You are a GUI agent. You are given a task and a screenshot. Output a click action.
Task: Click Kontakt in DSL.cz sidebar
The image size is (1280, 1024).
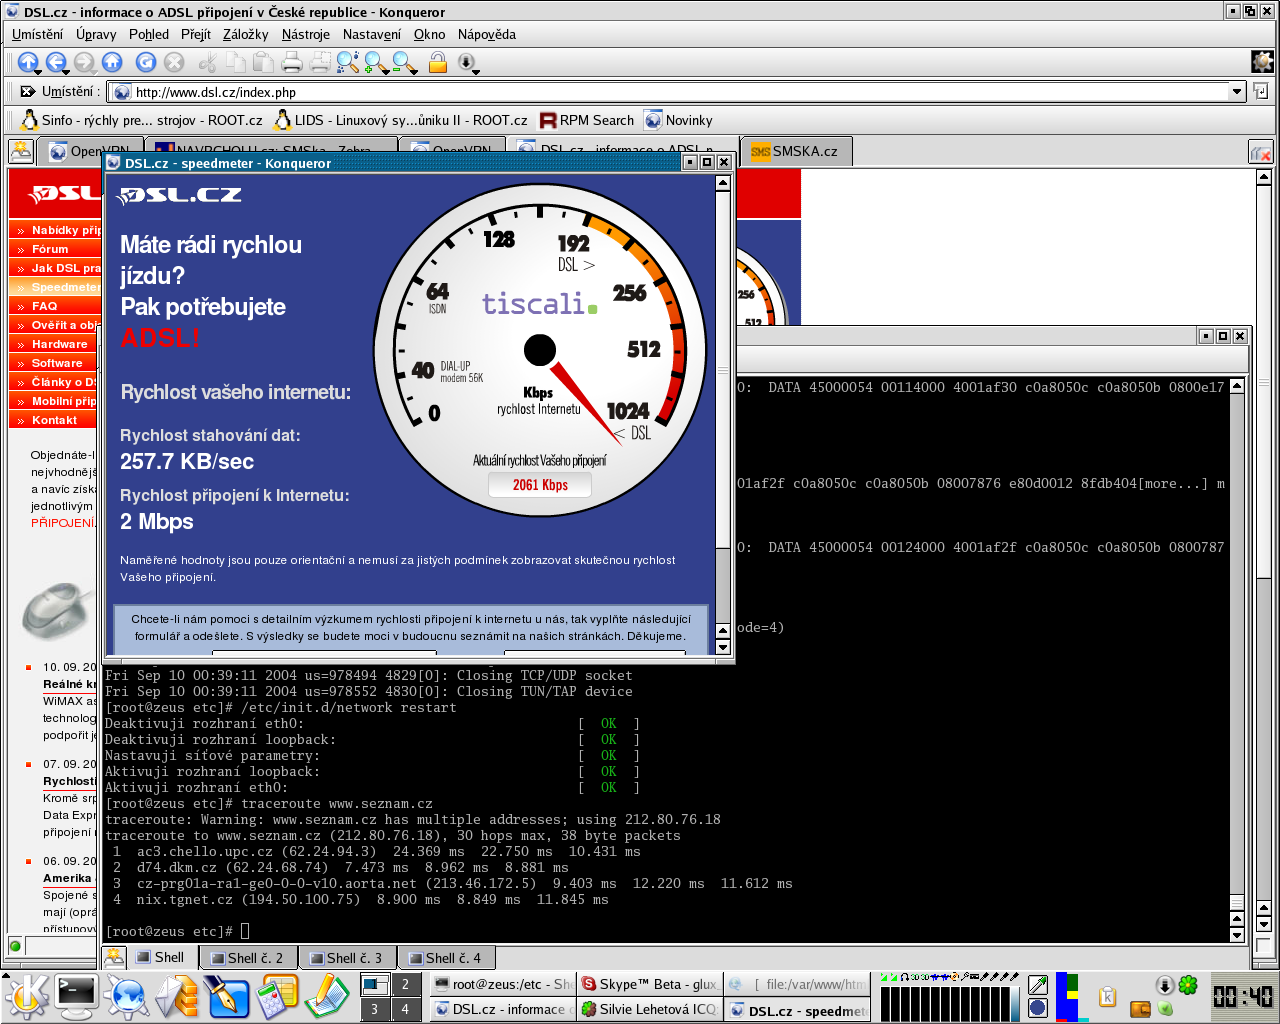click(x=54, y=420)
